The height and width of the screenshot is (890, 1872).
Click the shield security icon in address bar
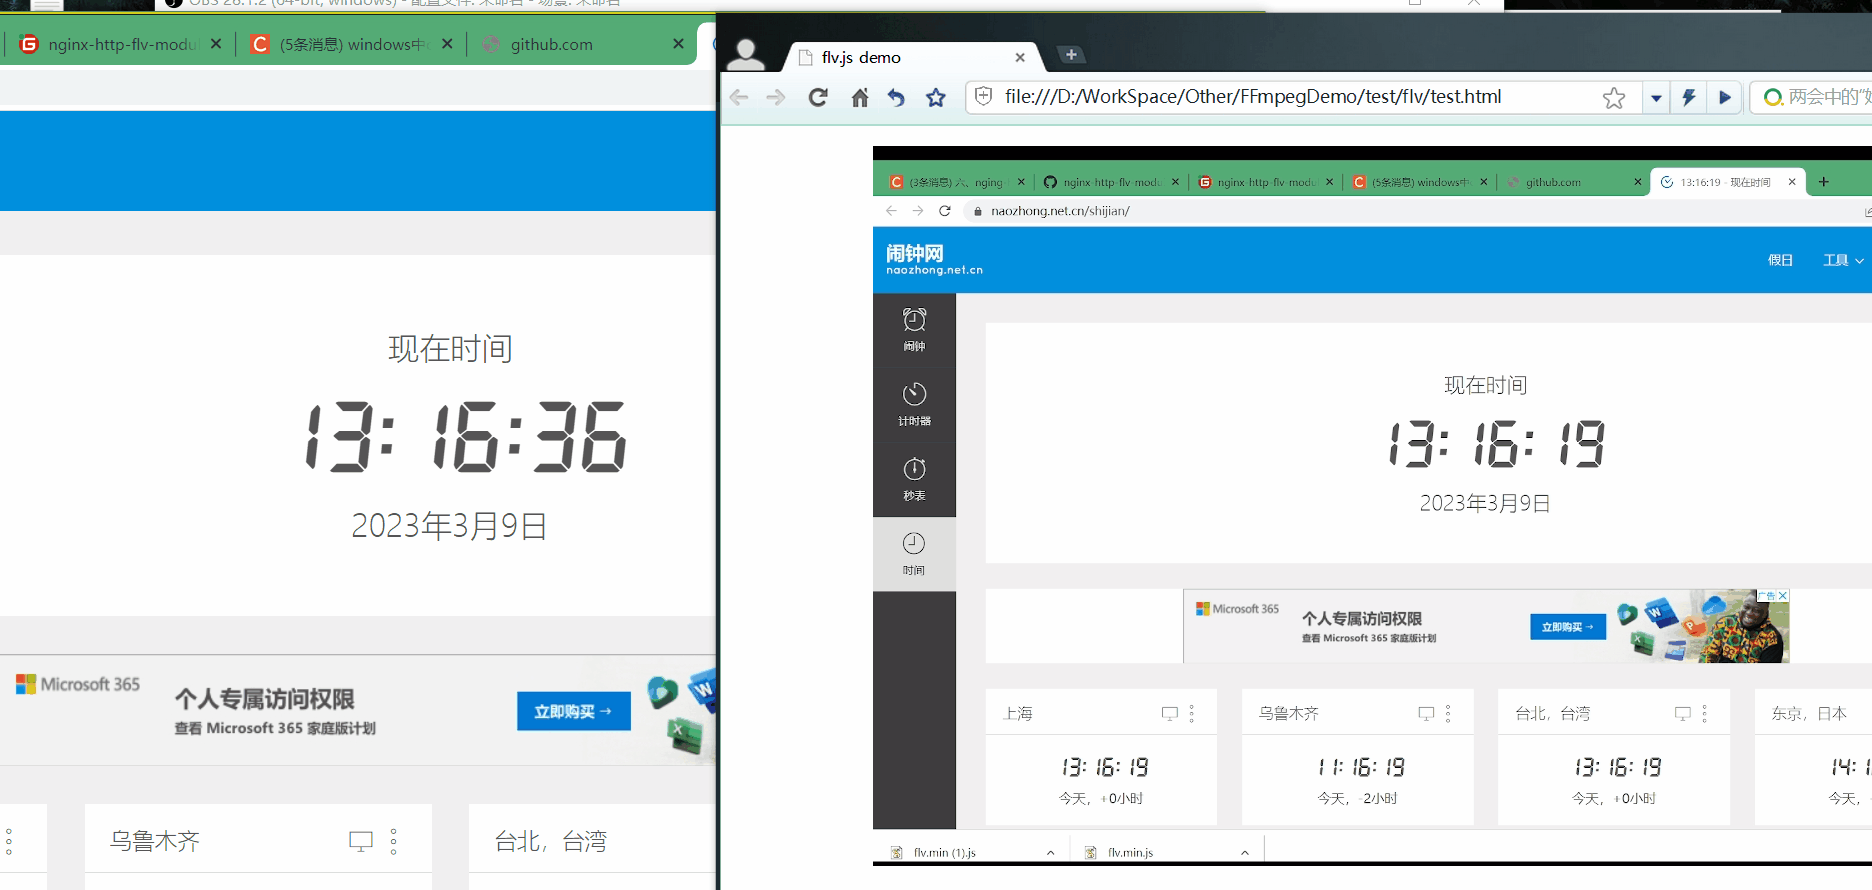[x=984, y=96]
